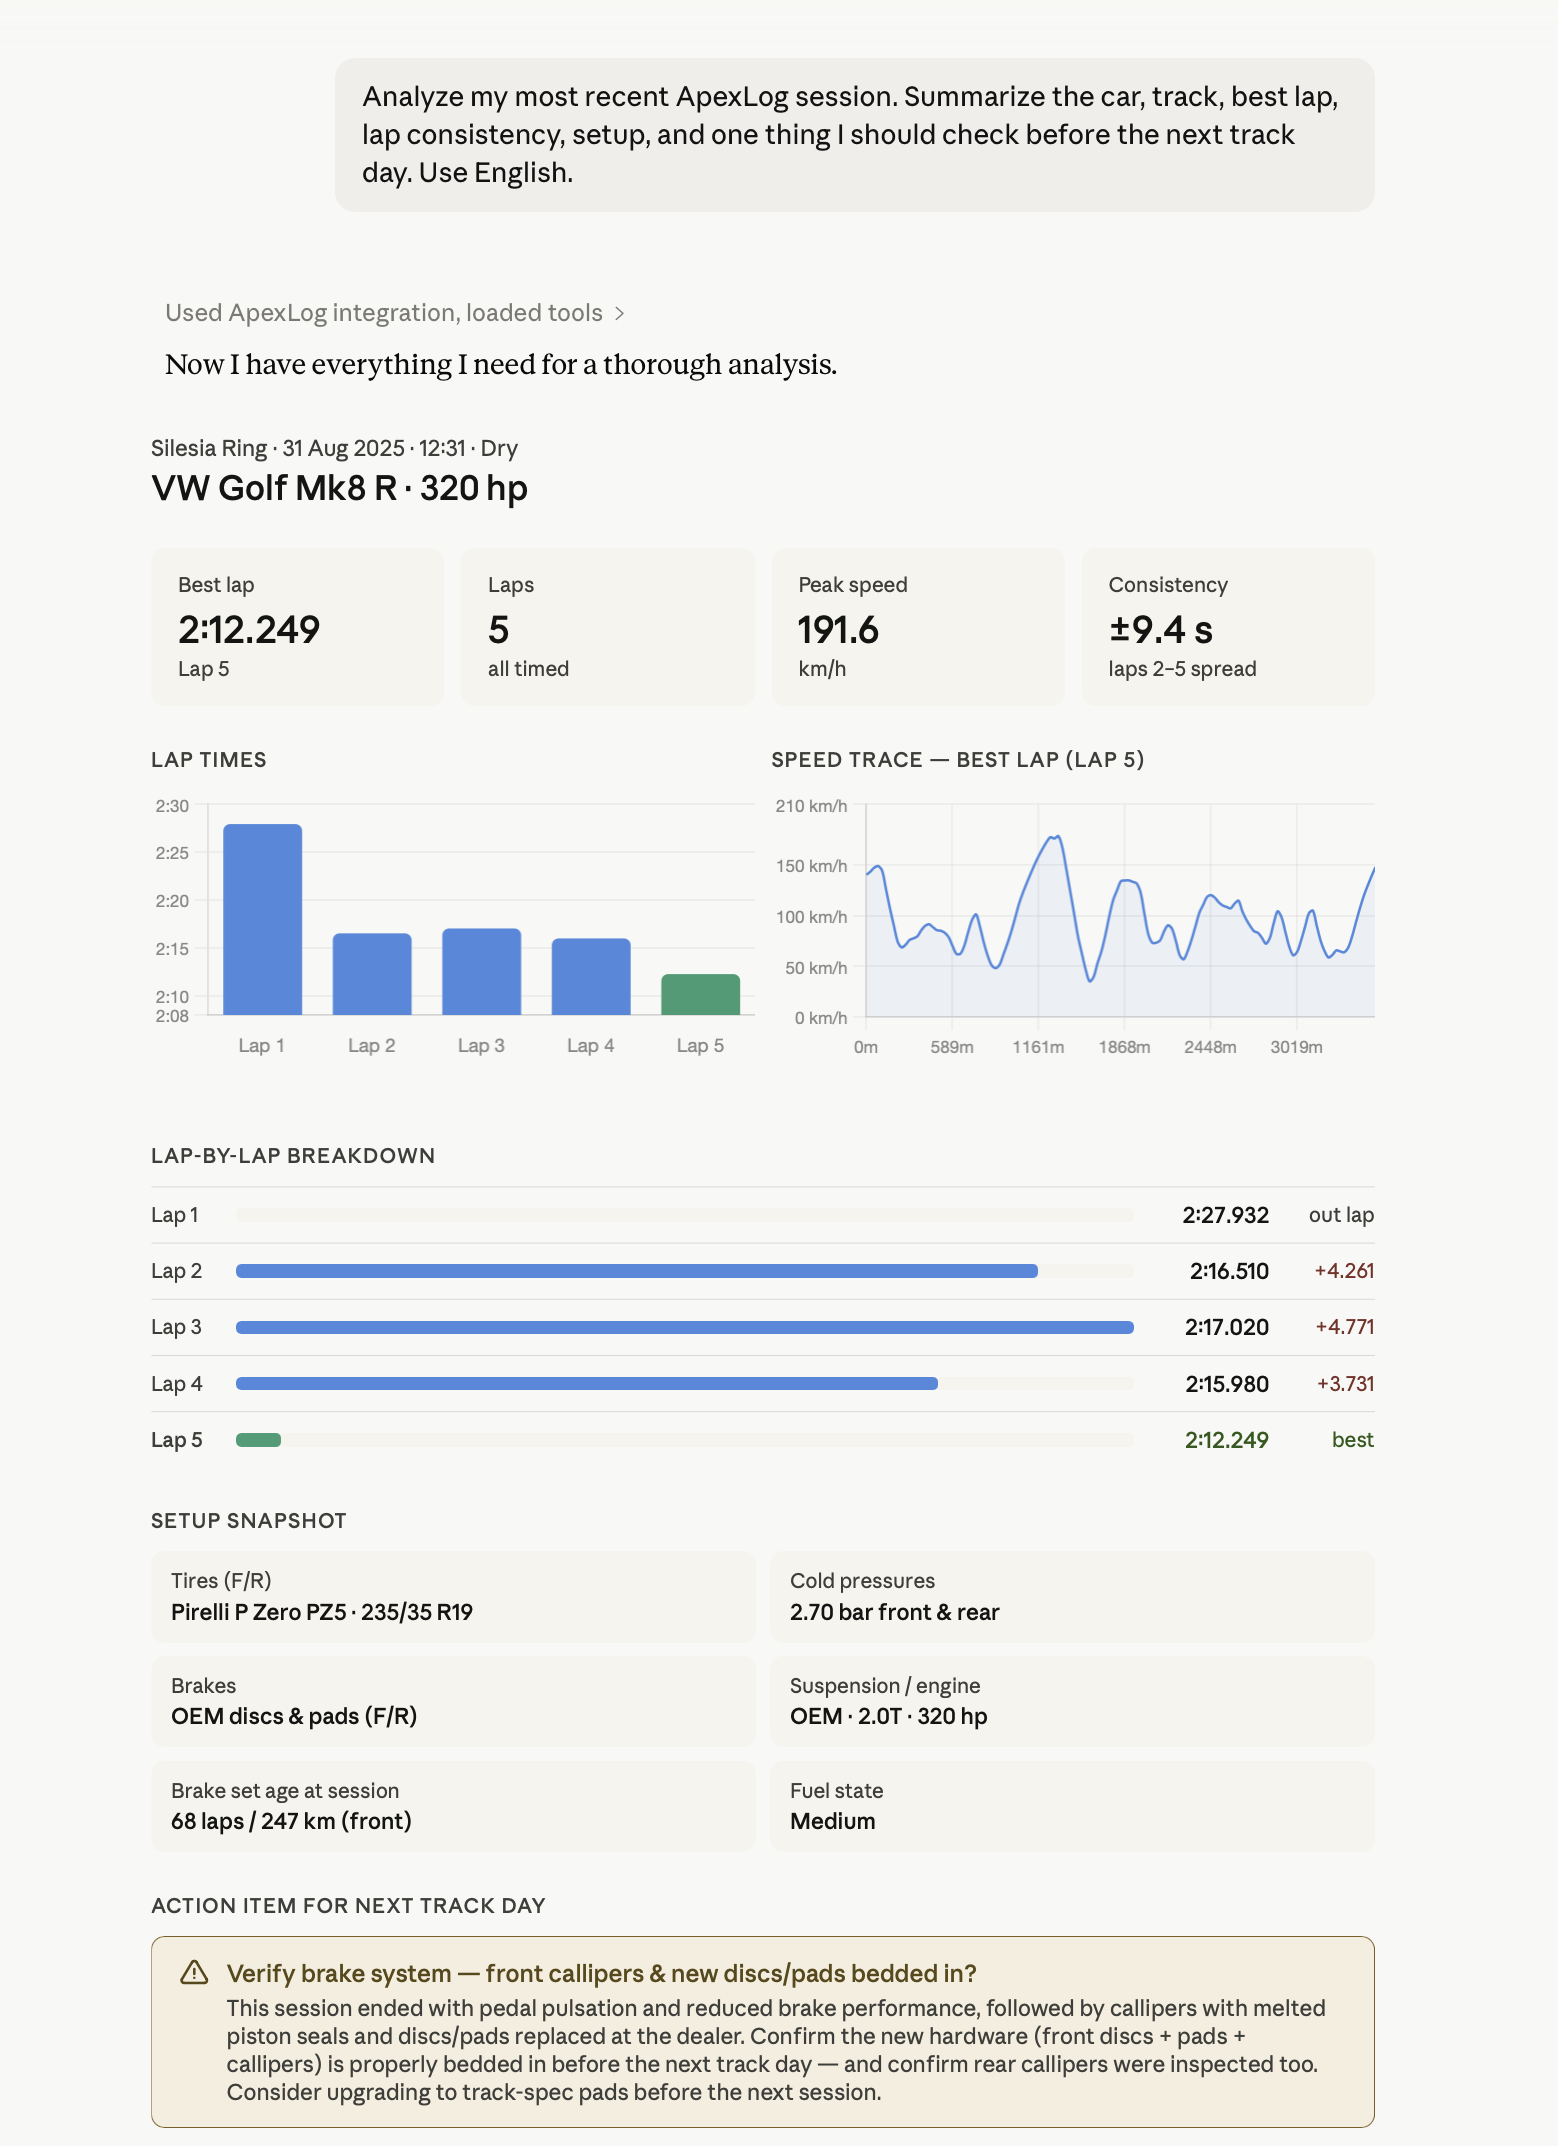Image resolution: width=1558 pixels, height=2146 pixels.
Task: Click the 'Verify brake system' action heading
Action: coord(601,1973)
